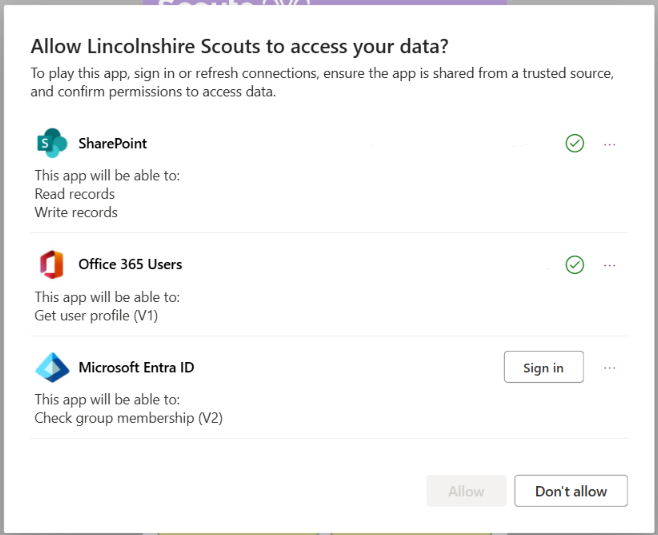Click the green checkmark beside SharePoint
Viewport: 658px width, 535px height.
point(574,144)
